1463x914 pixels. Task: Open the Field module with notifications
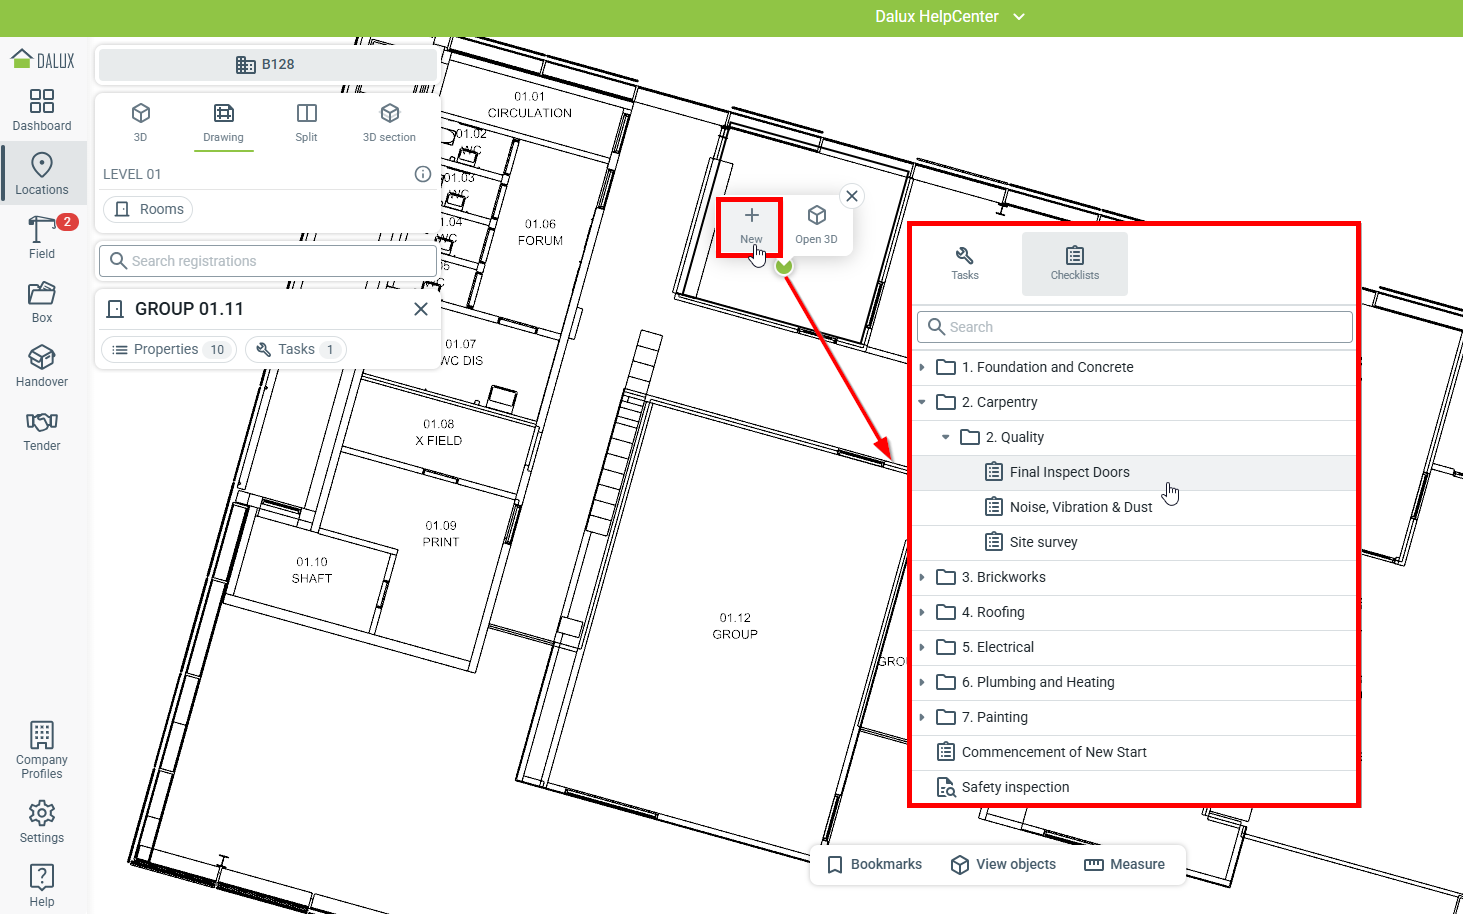coord(42,237)
